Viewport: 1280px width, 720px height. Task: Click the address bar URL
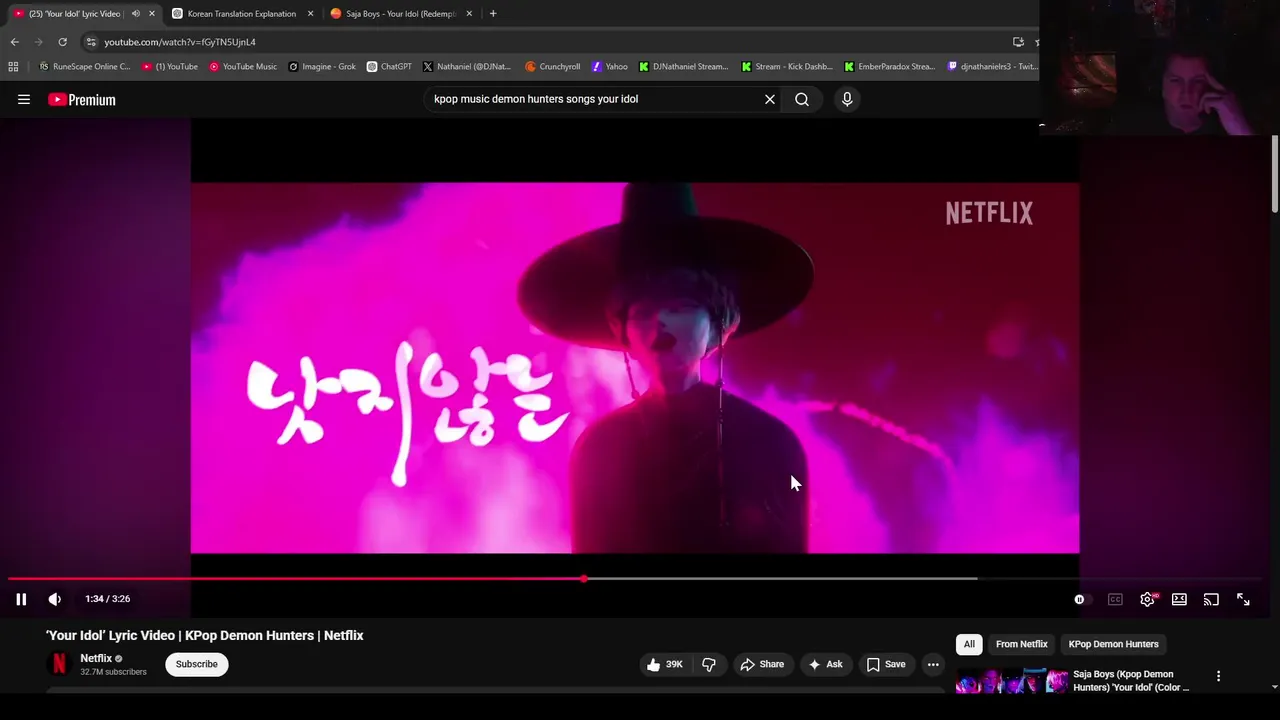(180, 42)
